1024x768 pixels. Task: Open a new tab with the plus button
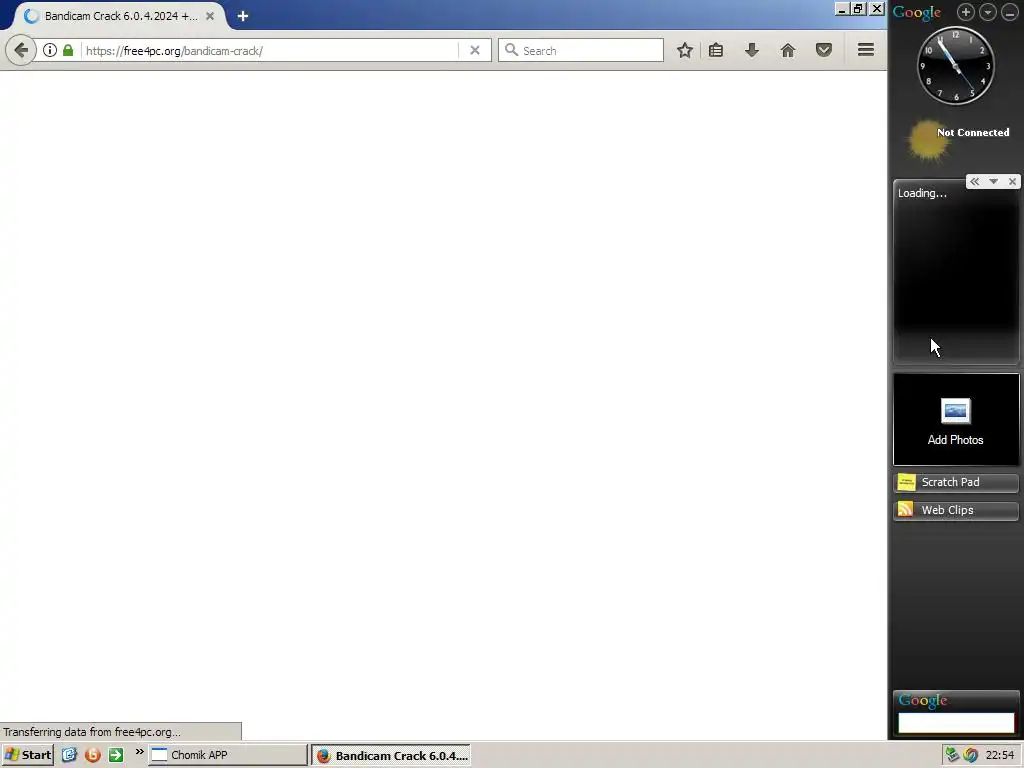click(242, 16)
